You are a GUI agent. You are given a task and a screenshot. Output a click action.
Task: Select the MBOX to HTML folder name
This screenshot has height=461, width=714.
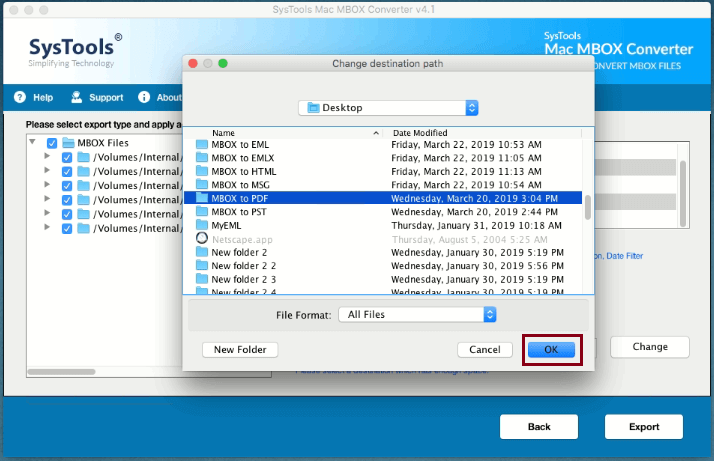click(x=244, y=171)
